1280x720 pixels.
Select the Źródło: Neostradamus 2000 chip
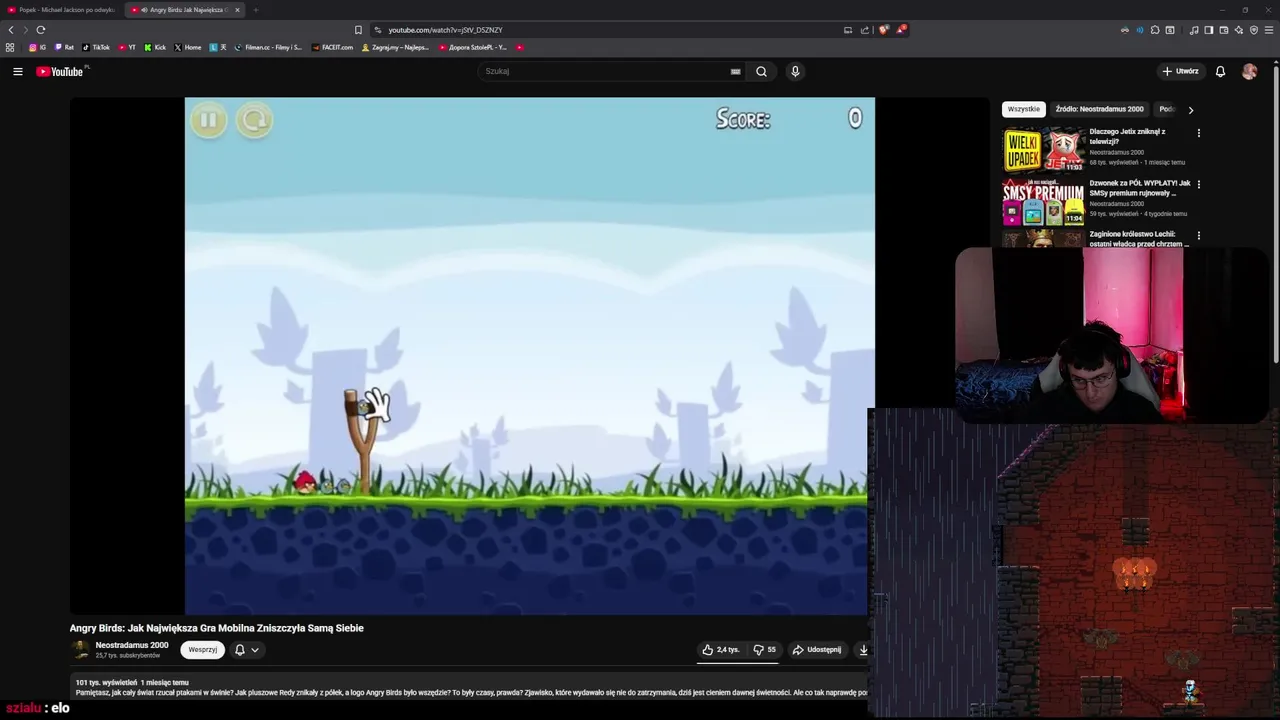pyautogui.click(x=1099, y=109)
